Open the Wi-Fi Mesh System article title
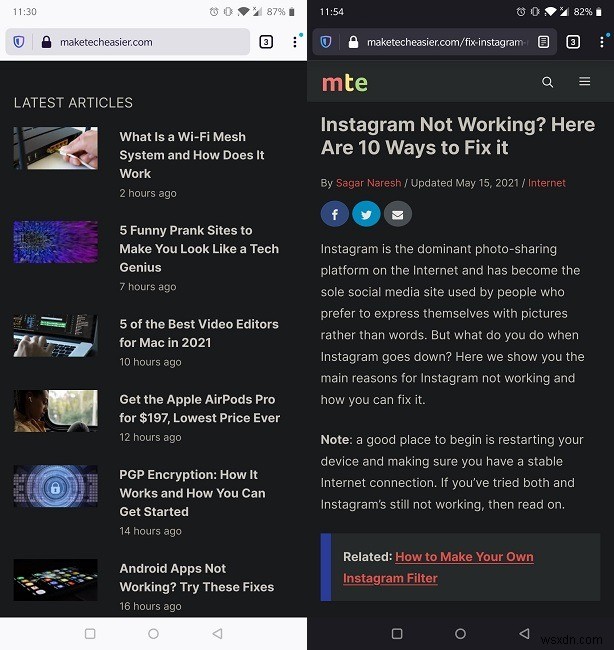Viewport: 614px width, 650px height. tap(192, 155)
